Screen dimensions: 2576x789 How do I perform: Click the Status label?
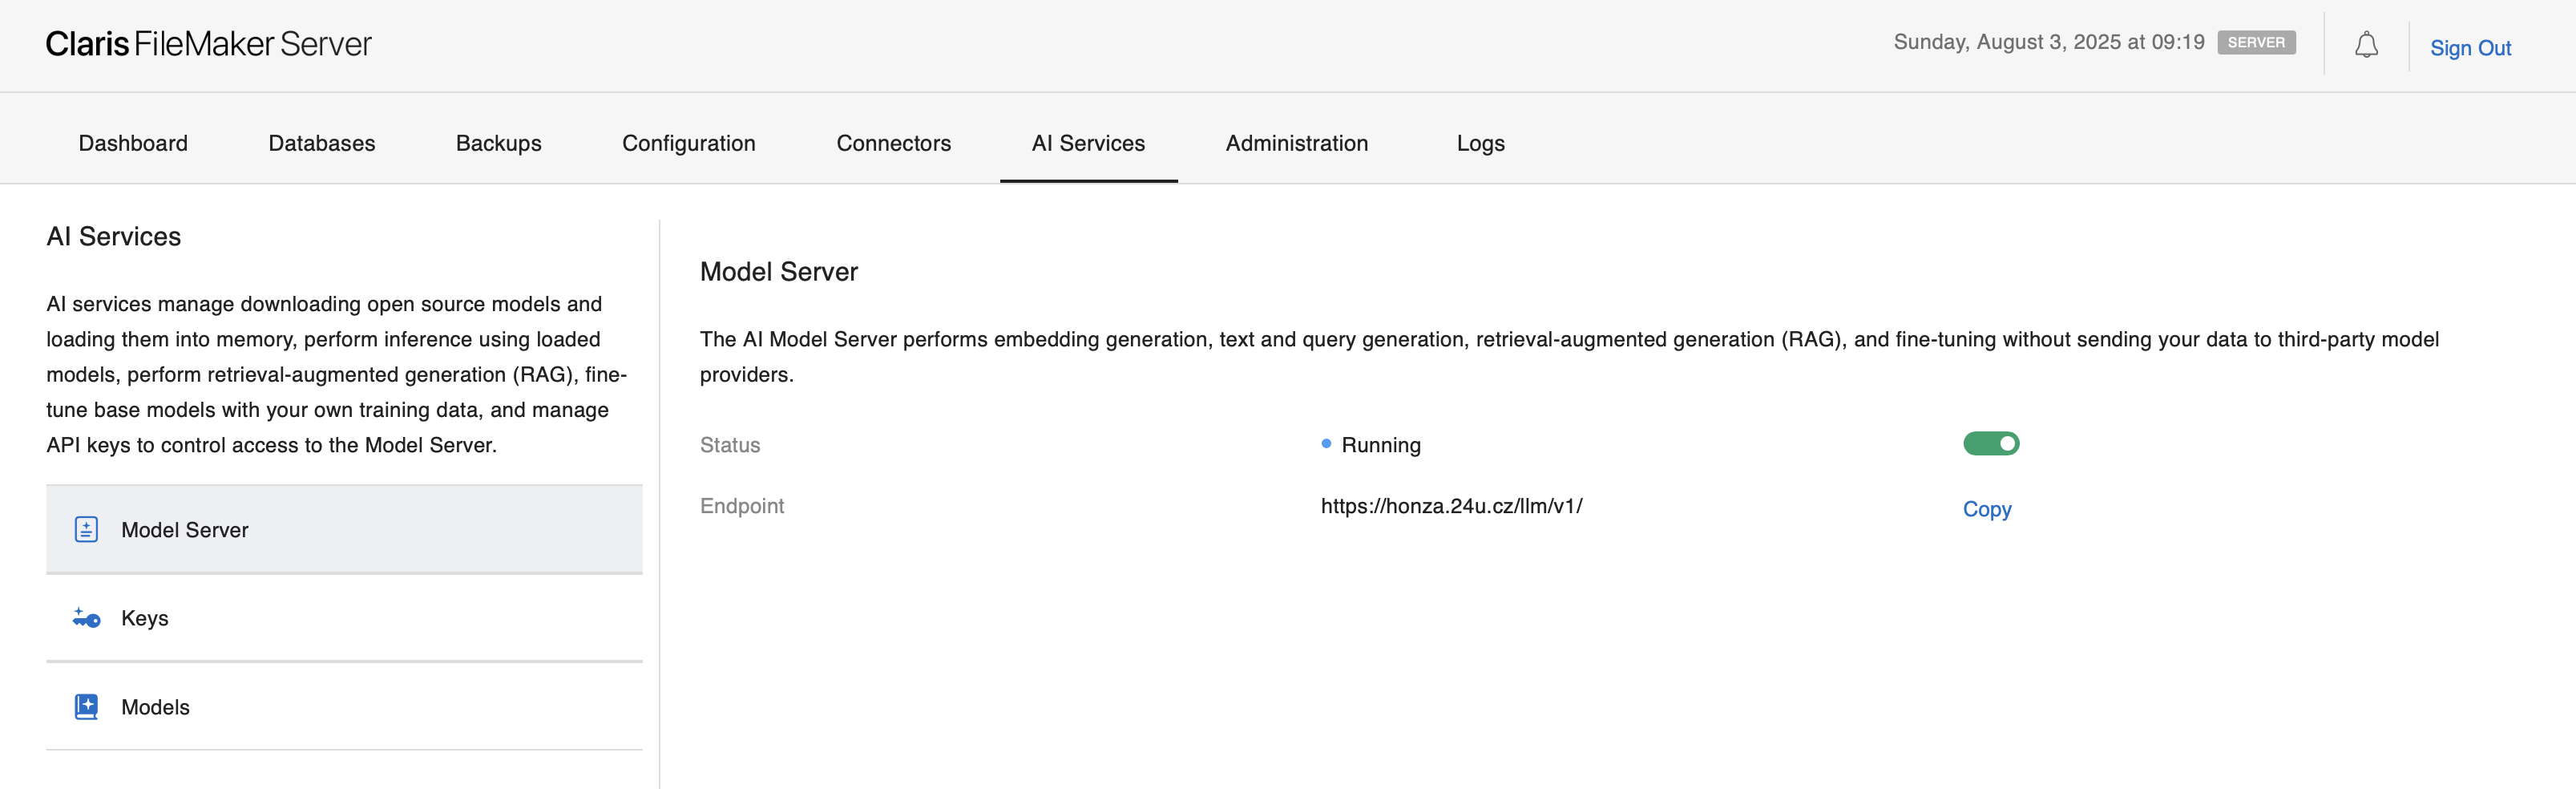(x=730, y=445)
